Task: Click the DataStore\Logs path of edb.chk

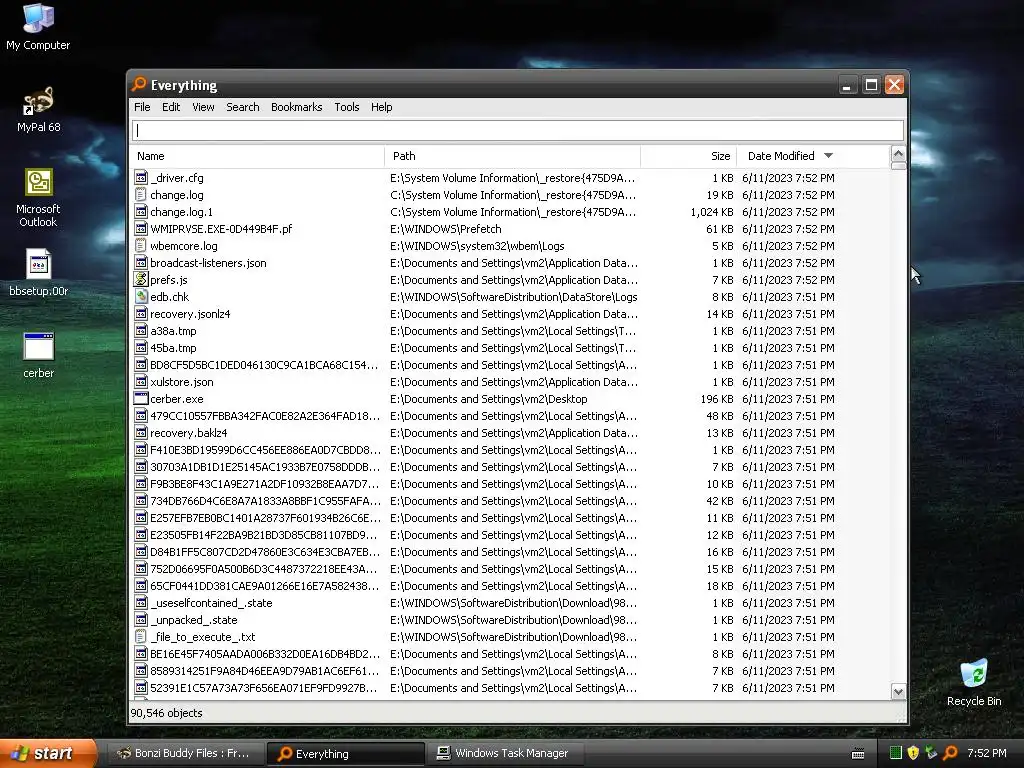Action: (x=513, y=296)
